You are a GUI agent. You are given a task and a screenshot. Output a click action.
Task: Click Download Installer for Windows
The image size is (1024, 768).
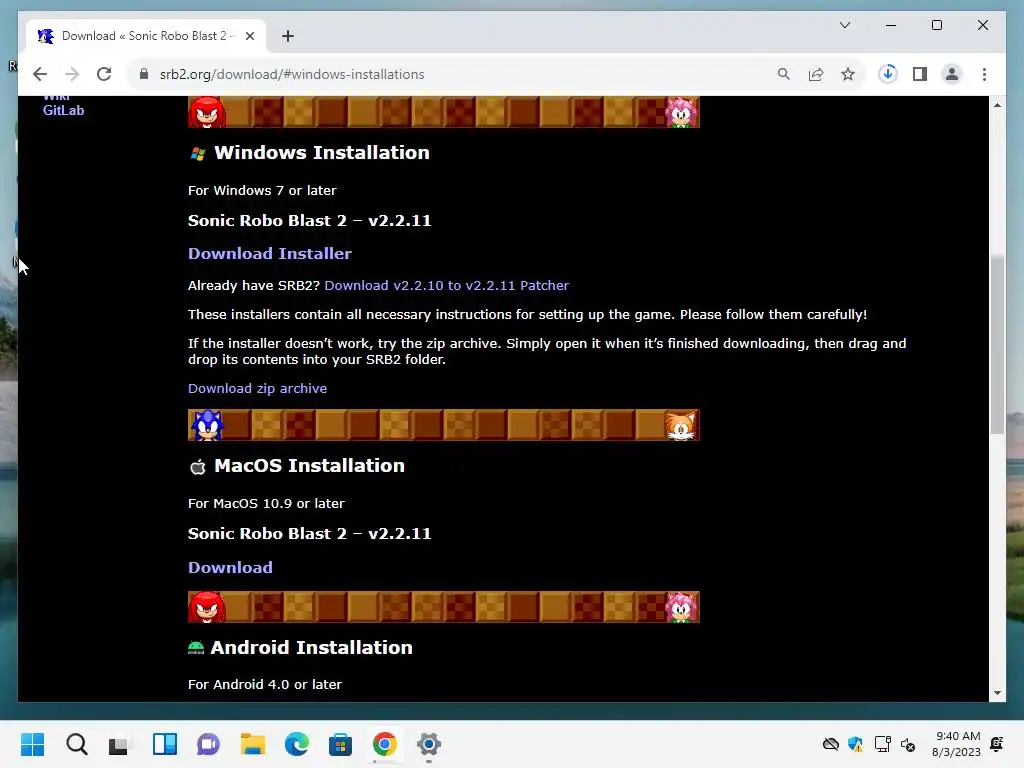pyautogui.click(x=270, y=253)
